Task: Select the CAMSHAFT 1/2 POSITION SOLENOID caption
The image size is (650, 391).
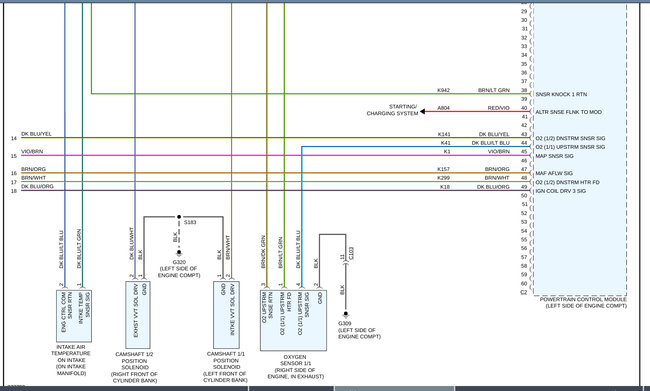Action: point(134,367)
